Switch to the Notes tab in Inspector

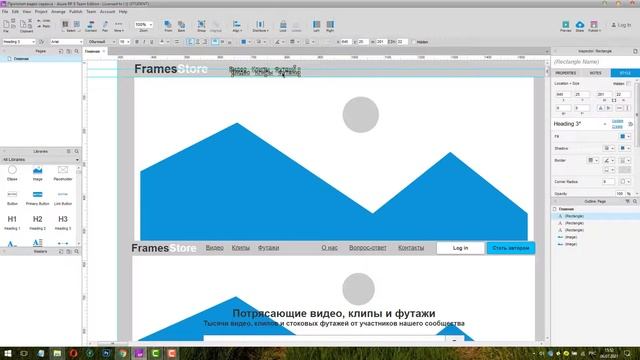point(595,73)
